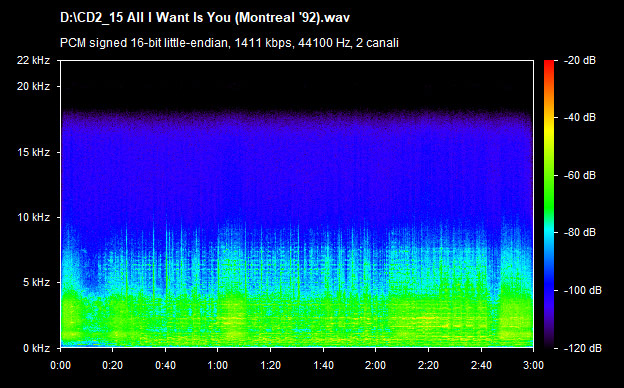Select the -80 dB legend label
This screenshot has width=624, height=388.
tap(580, 232)
